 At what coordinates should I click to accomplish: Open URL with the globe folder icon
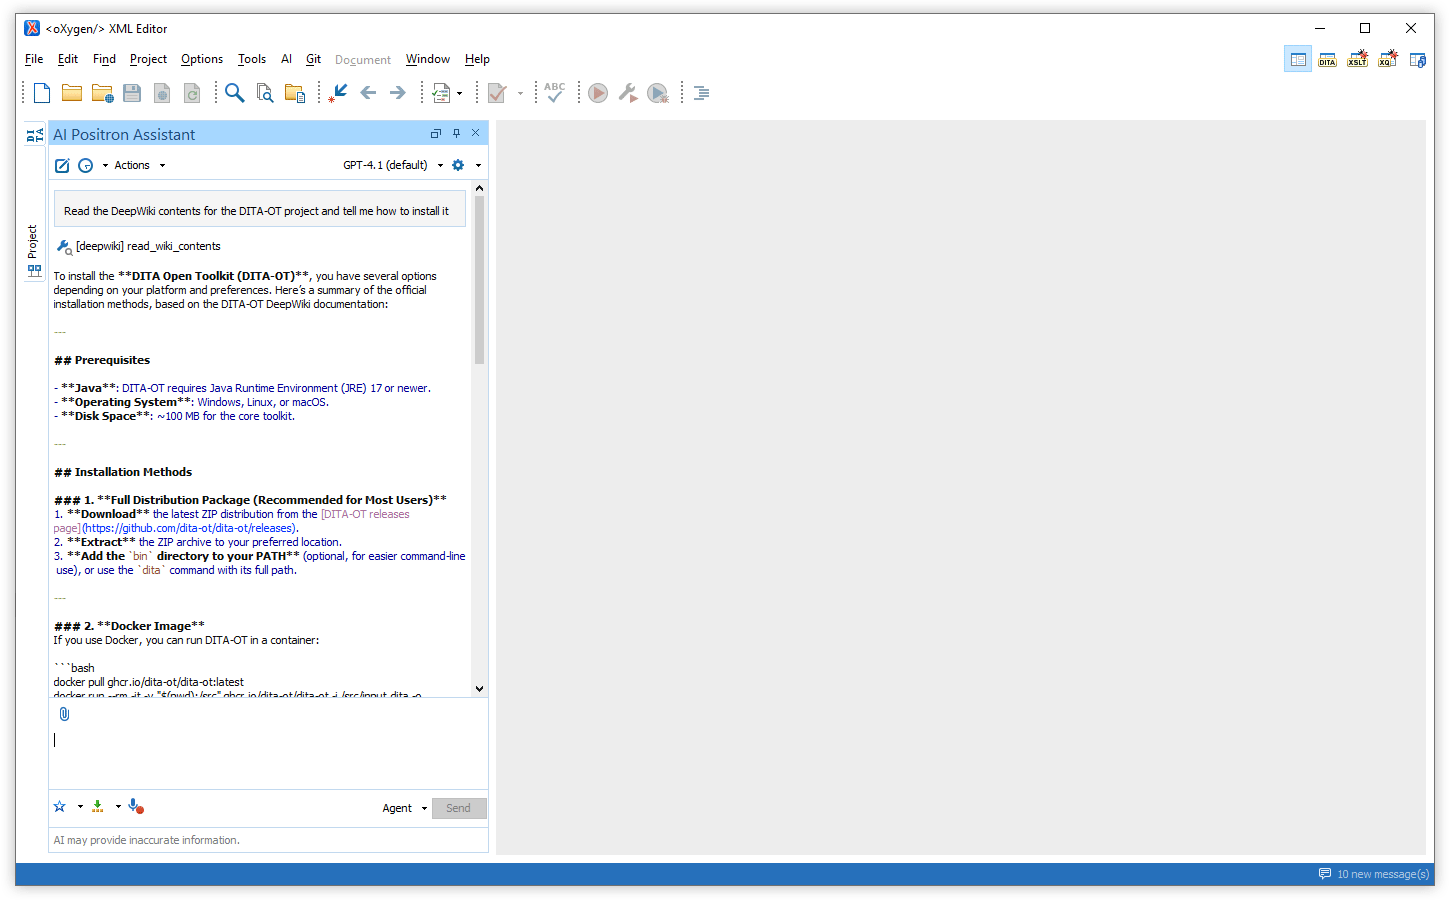(x=102, y=93)
